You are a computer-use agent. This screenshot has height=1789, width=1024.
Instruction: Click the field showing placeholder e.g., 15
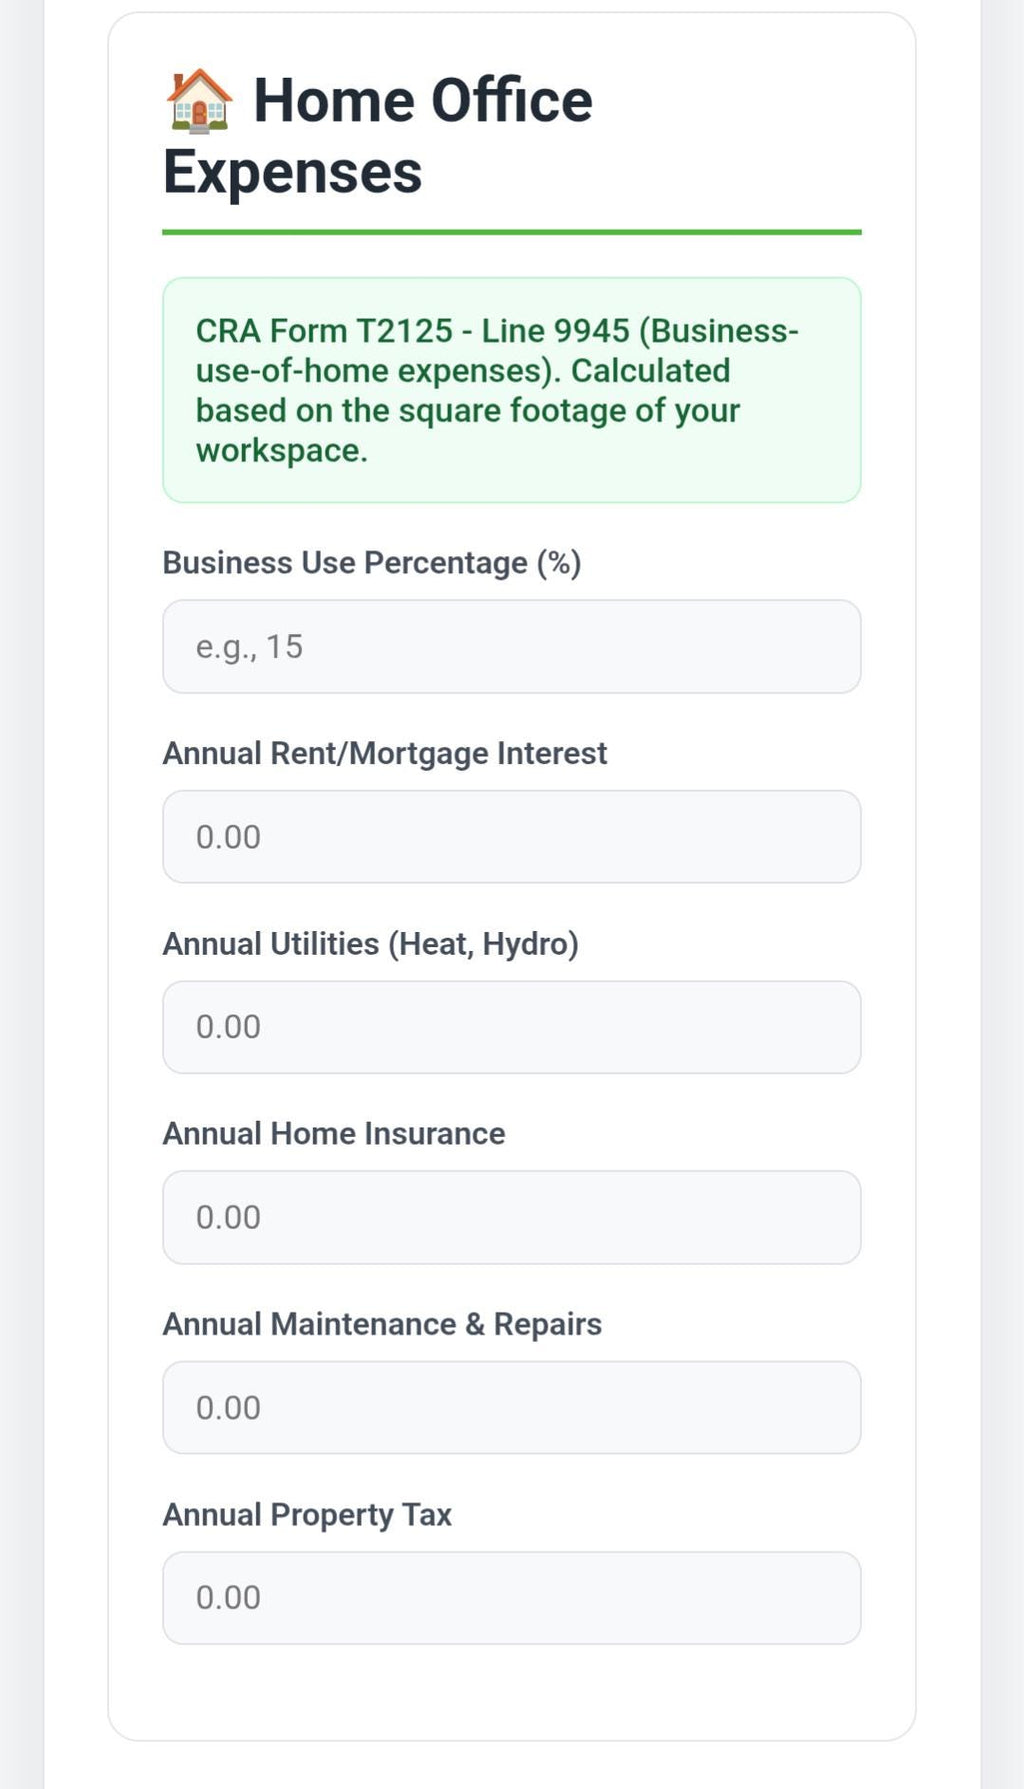512,647
